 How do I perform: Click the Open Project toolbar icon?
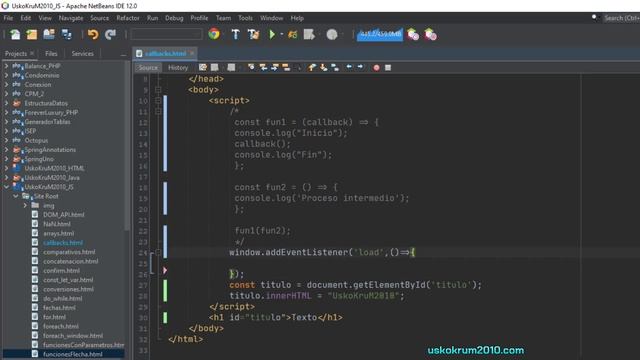(49, 35)
